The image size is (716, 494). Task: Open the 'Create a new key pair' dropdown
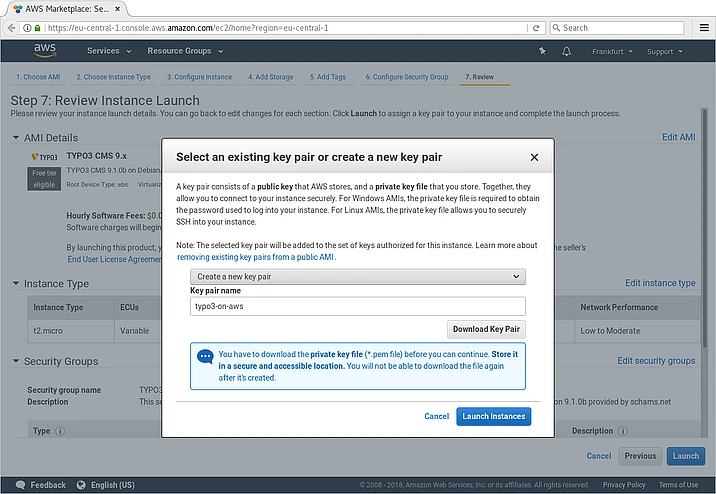[358, 276]
